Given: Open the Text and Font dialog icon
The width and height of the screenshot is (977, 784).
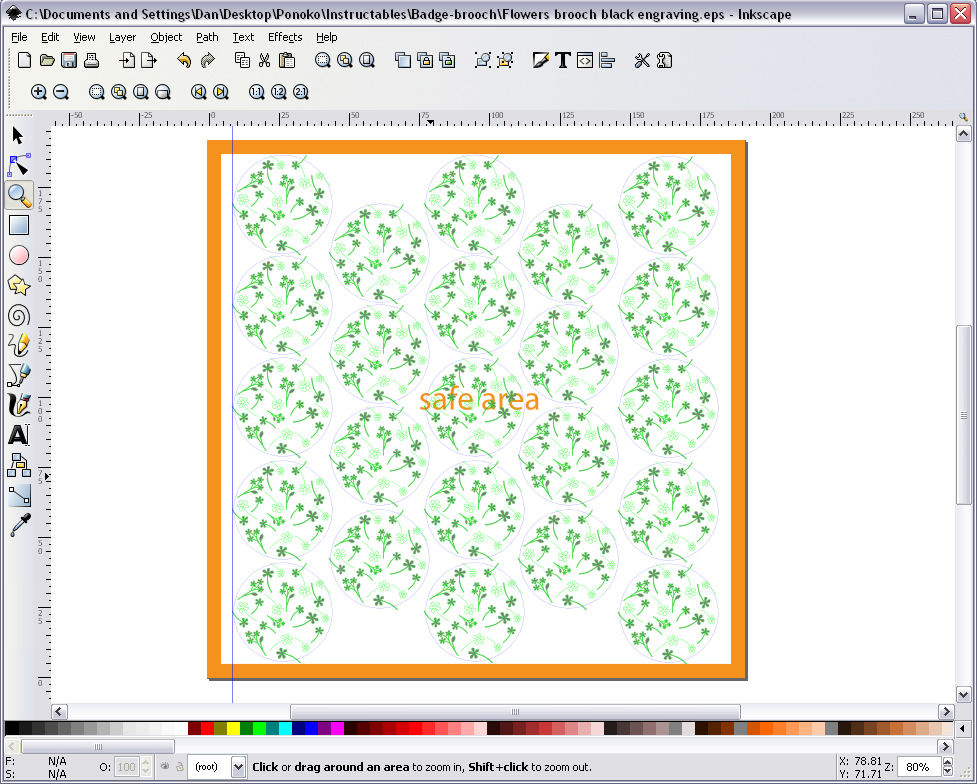Looking at the screenshot, I should 563,60.
